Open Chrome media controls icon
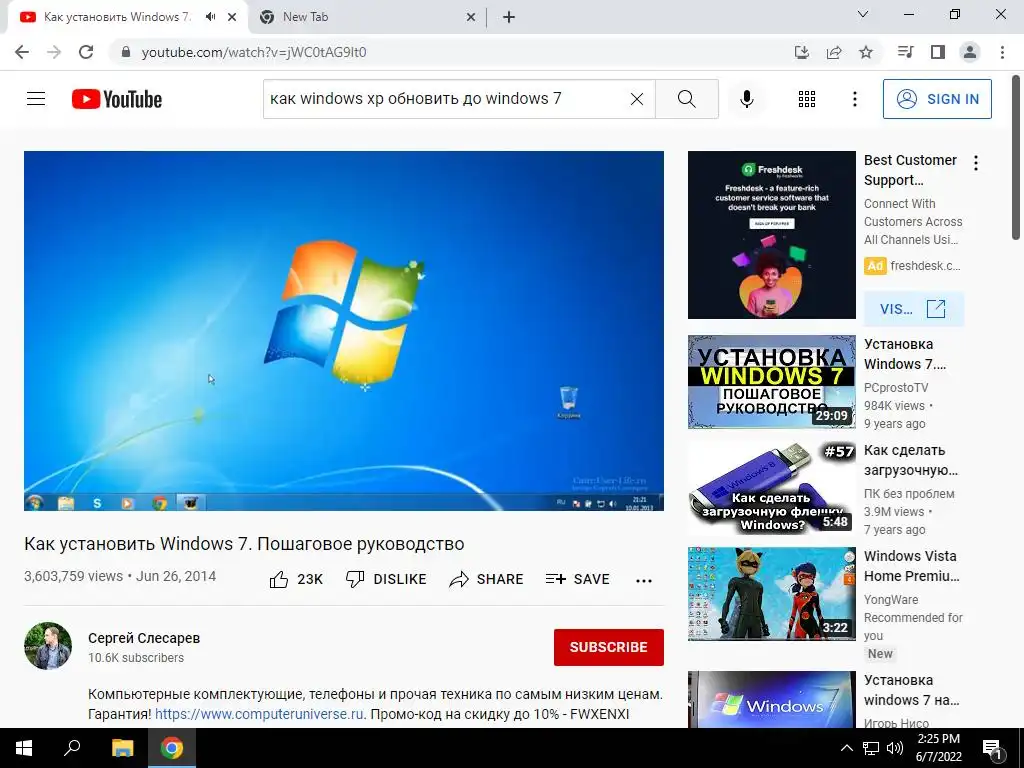The width and height of the screenshot is (1024, 768). point(905,52)
